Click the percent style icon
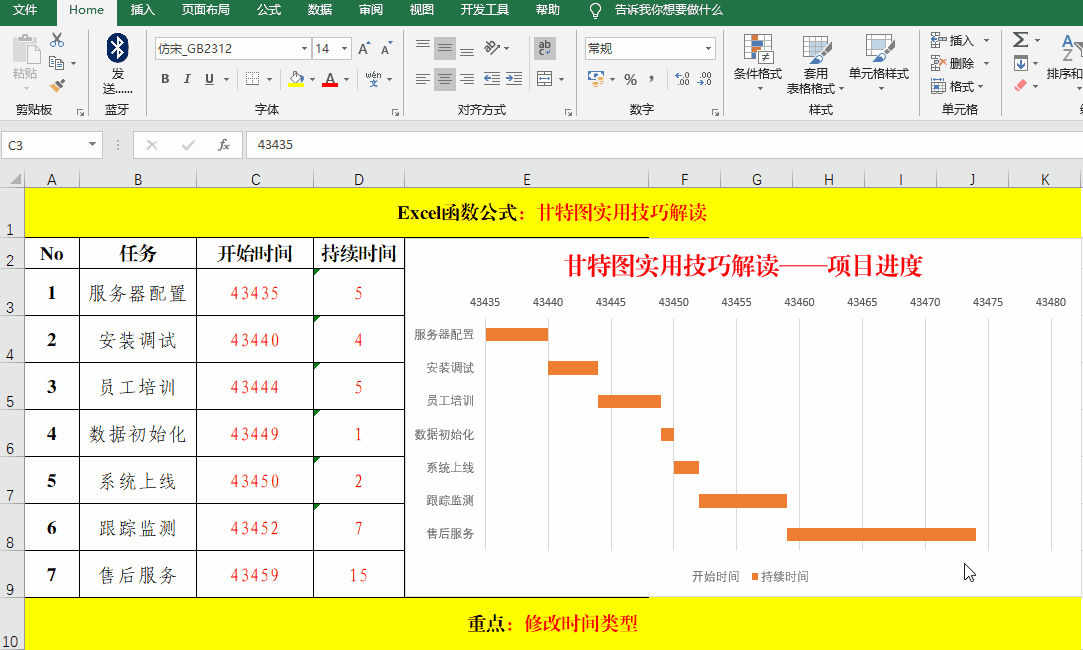This screenshot has width=1083, height=650. 630,79
